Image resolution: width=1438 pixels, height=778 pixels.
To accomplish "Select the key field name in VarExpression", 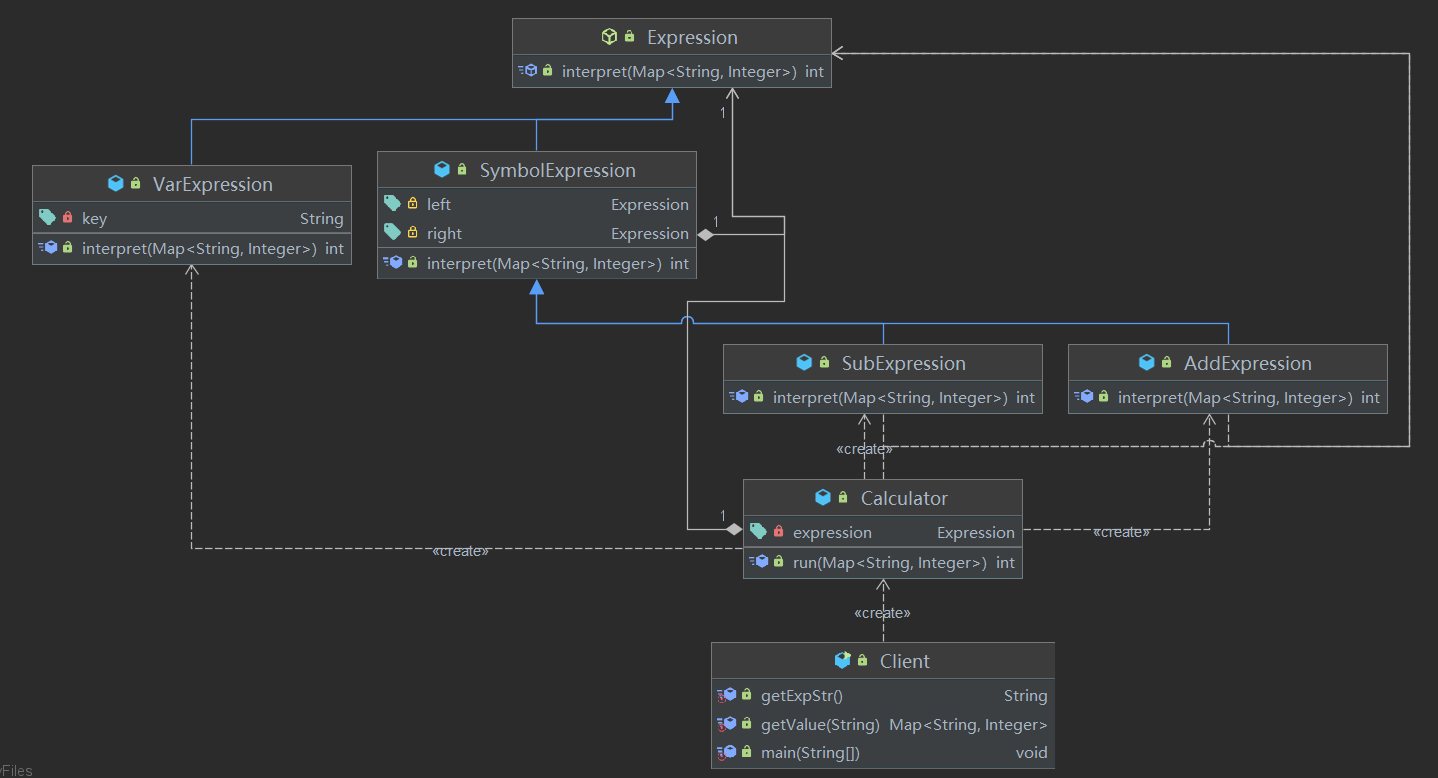I will [94, 218].
